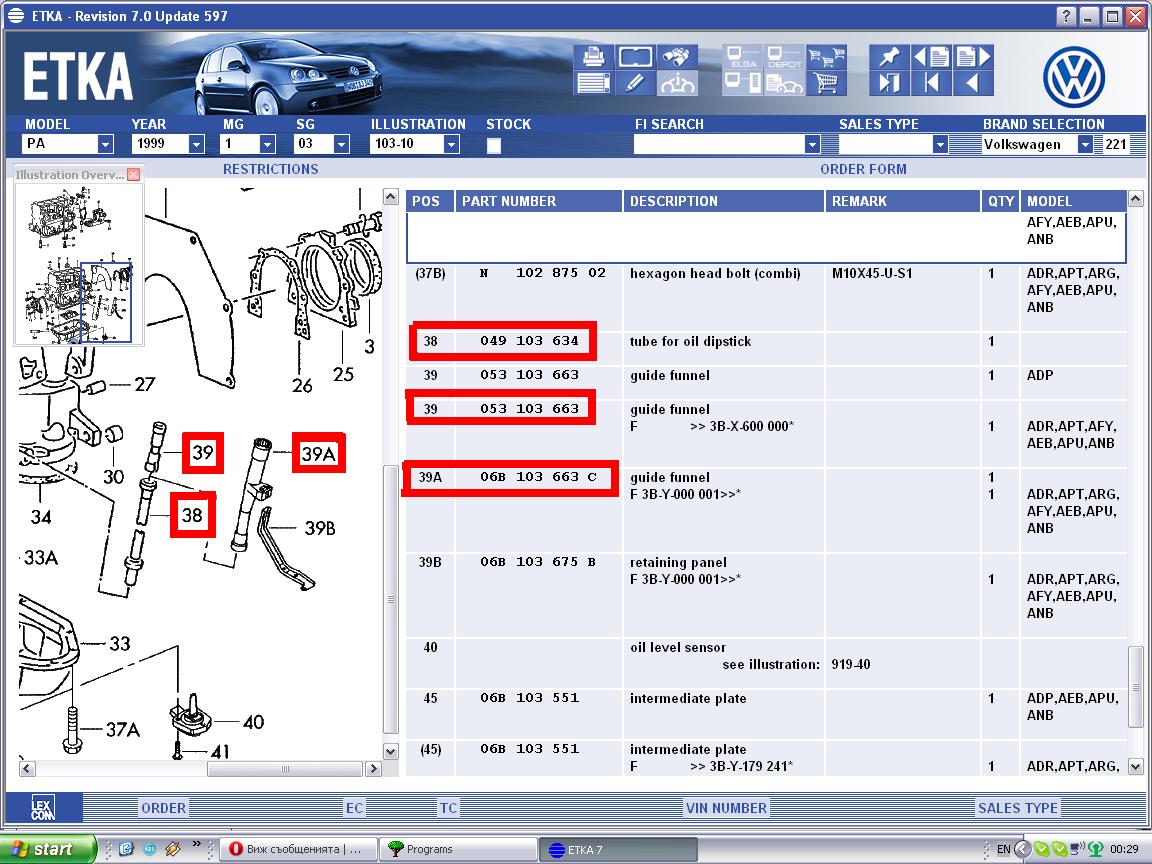Open the single shopping cart icon

click(826, 83)
